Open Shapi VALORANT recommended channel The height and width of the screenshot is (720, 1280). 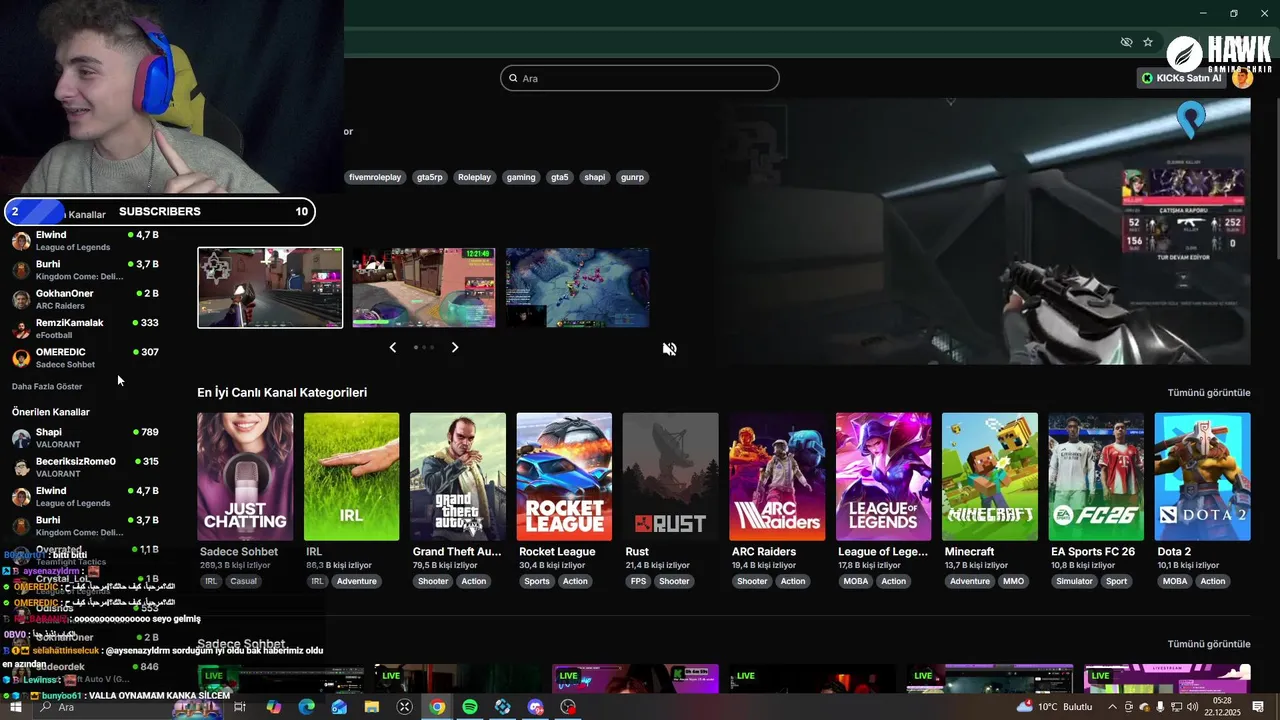coord(86,438)
